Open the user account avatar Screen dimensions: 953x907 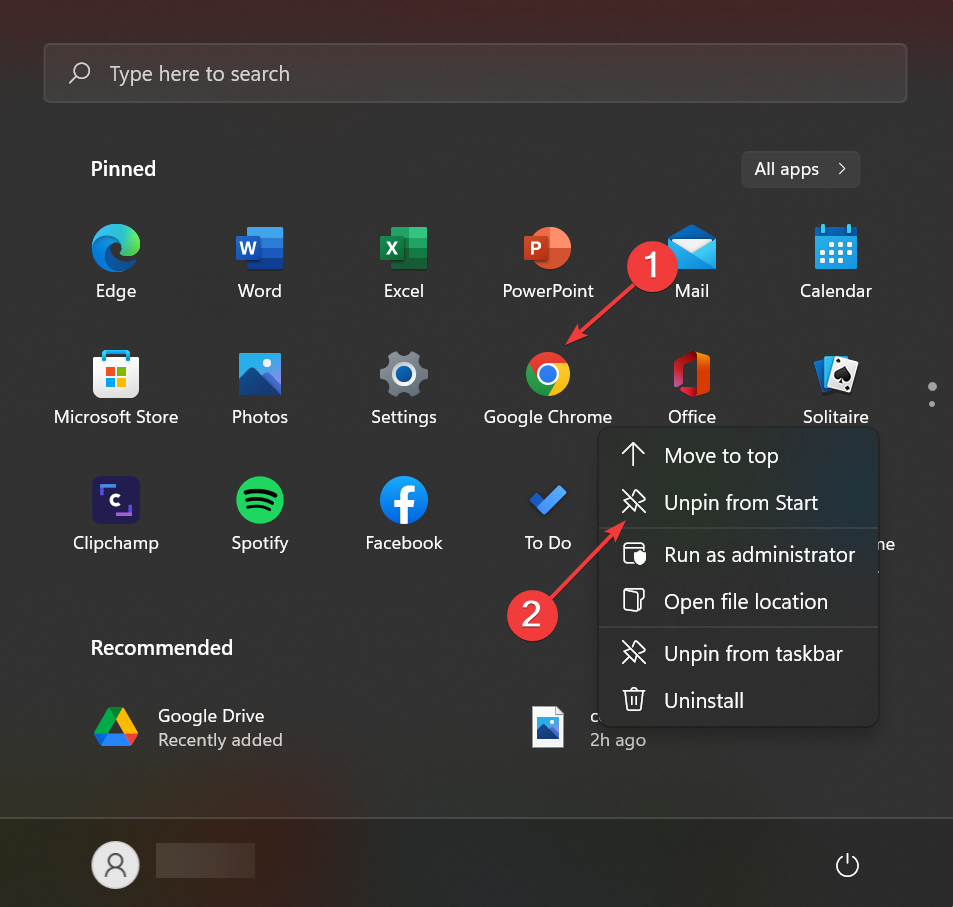(x=115, y=864)
